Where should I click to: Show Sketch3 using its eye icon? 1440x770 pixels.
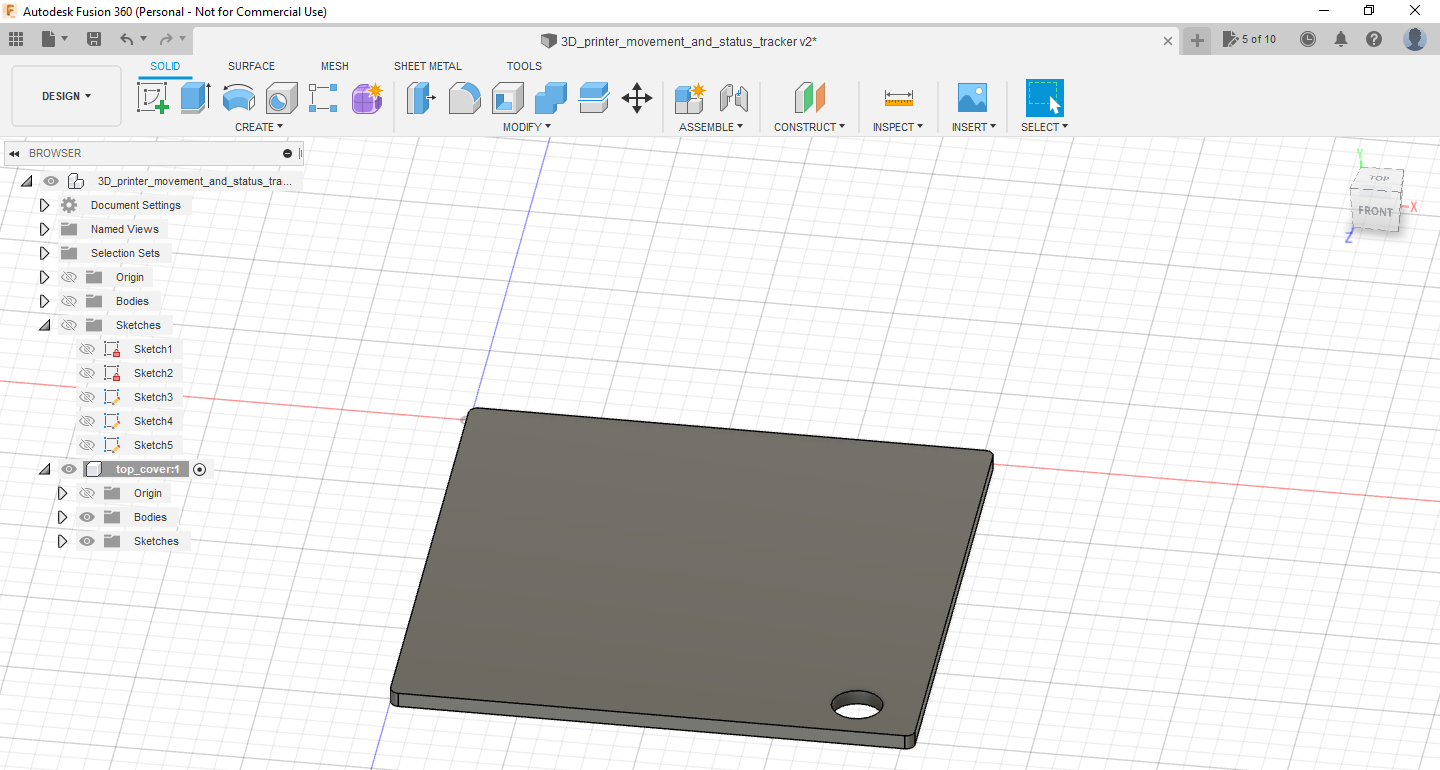87,397
